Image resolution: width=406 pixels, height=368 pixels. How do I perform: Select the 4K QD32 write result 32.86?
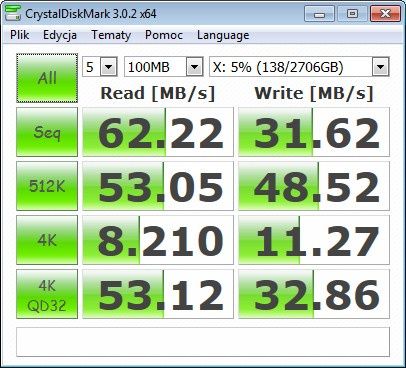click(x=314, y=294)
